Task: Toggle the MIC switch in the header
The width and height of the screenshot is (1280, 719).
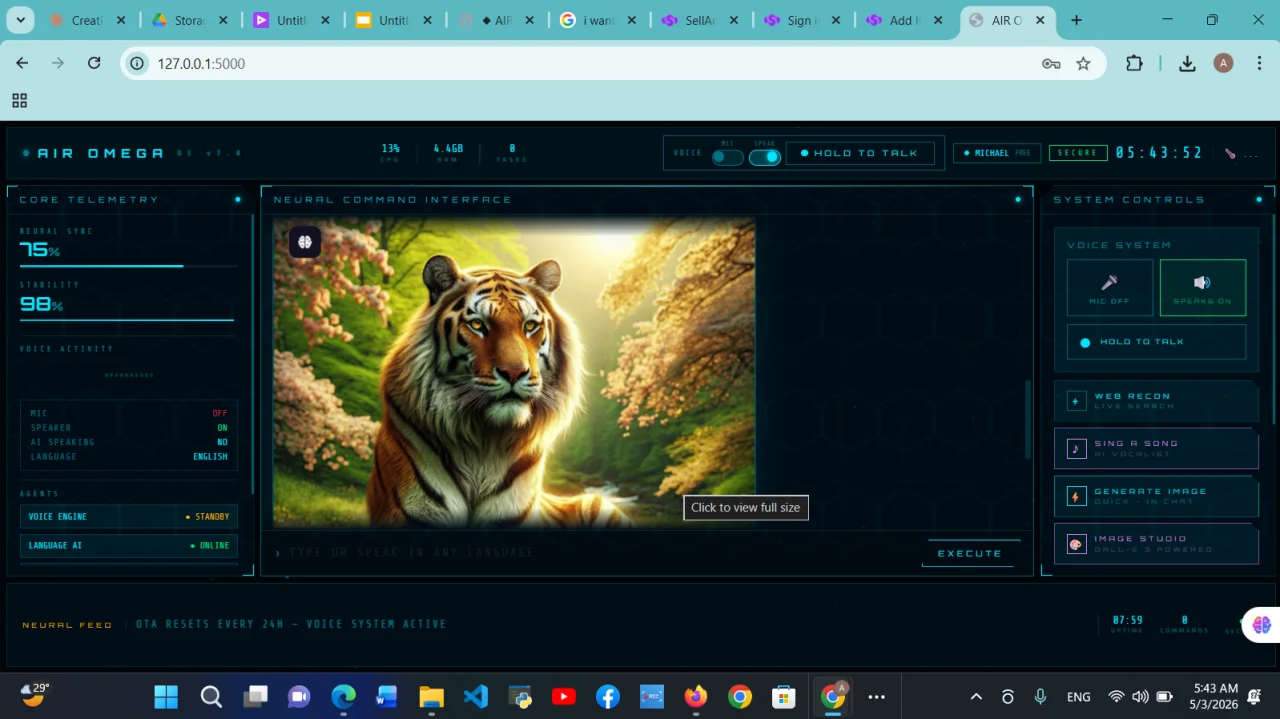Action: 728,157
